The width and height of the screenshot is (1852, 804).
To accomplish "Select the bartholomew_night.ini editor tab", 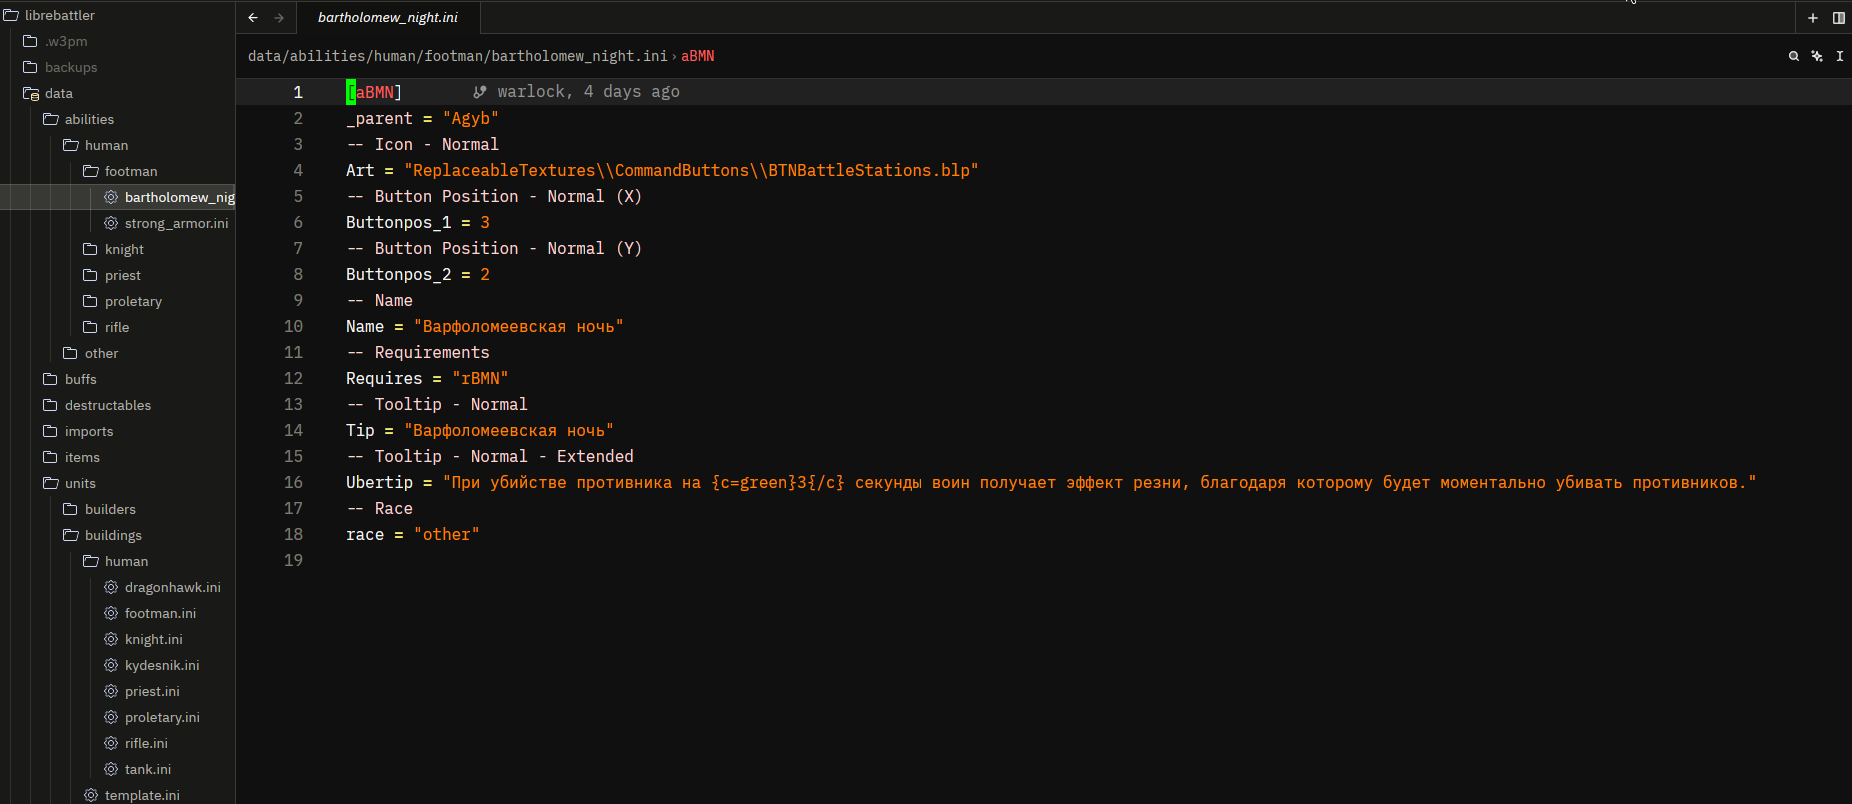I will pos(388,18).
